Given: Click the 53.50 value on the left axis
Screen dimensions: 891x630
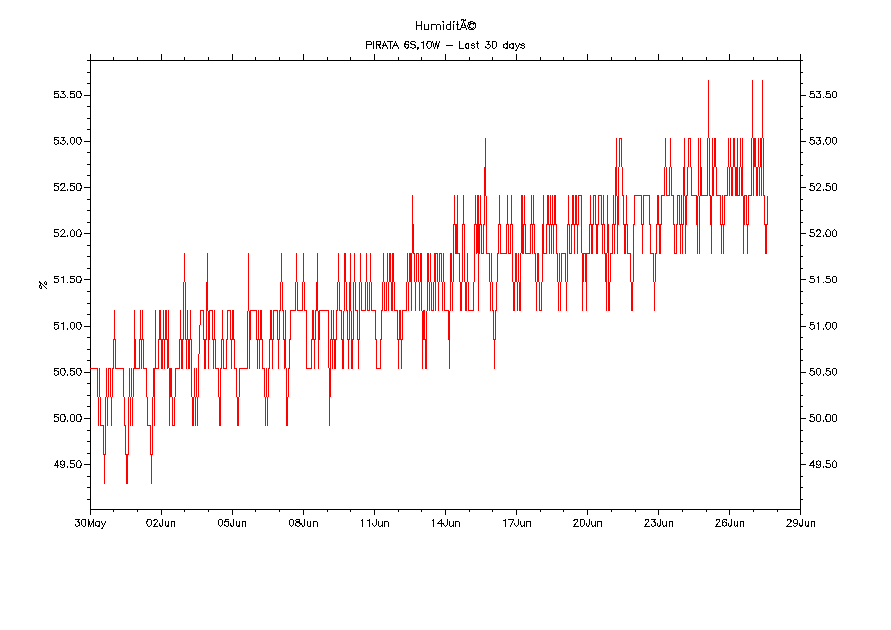Looking at the screenshot, I should (67, 95).
